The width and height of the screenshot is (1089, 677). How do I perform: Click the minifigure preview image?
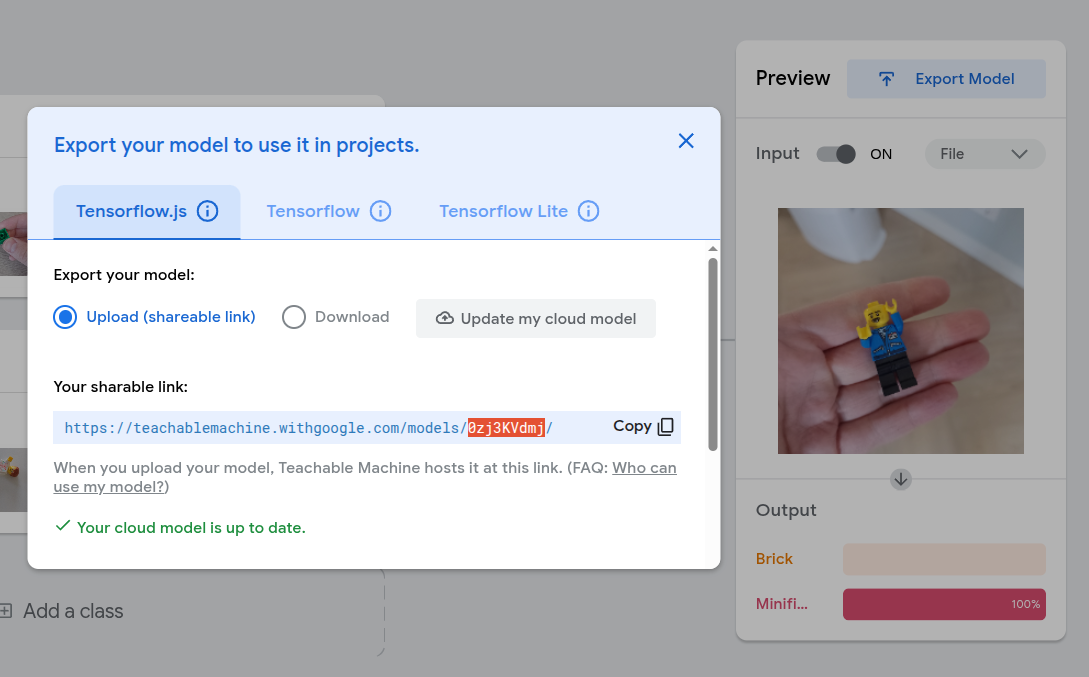pyautogui.click(x=900, y=330)
